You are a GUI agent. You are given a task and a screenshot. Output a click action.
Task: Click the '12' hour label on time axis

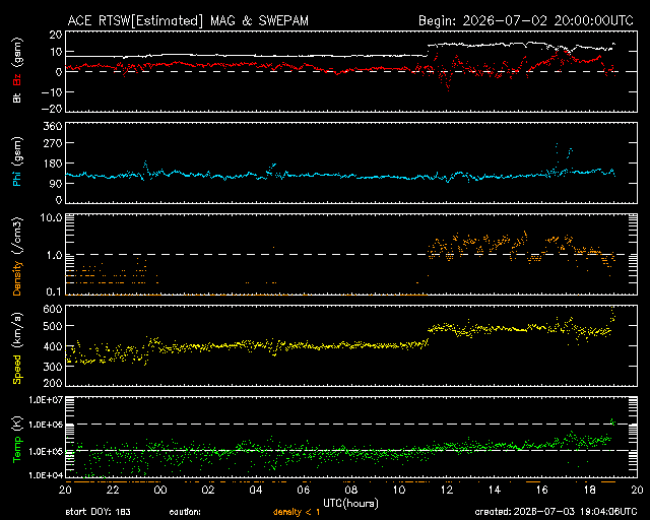tap(447, 490)
